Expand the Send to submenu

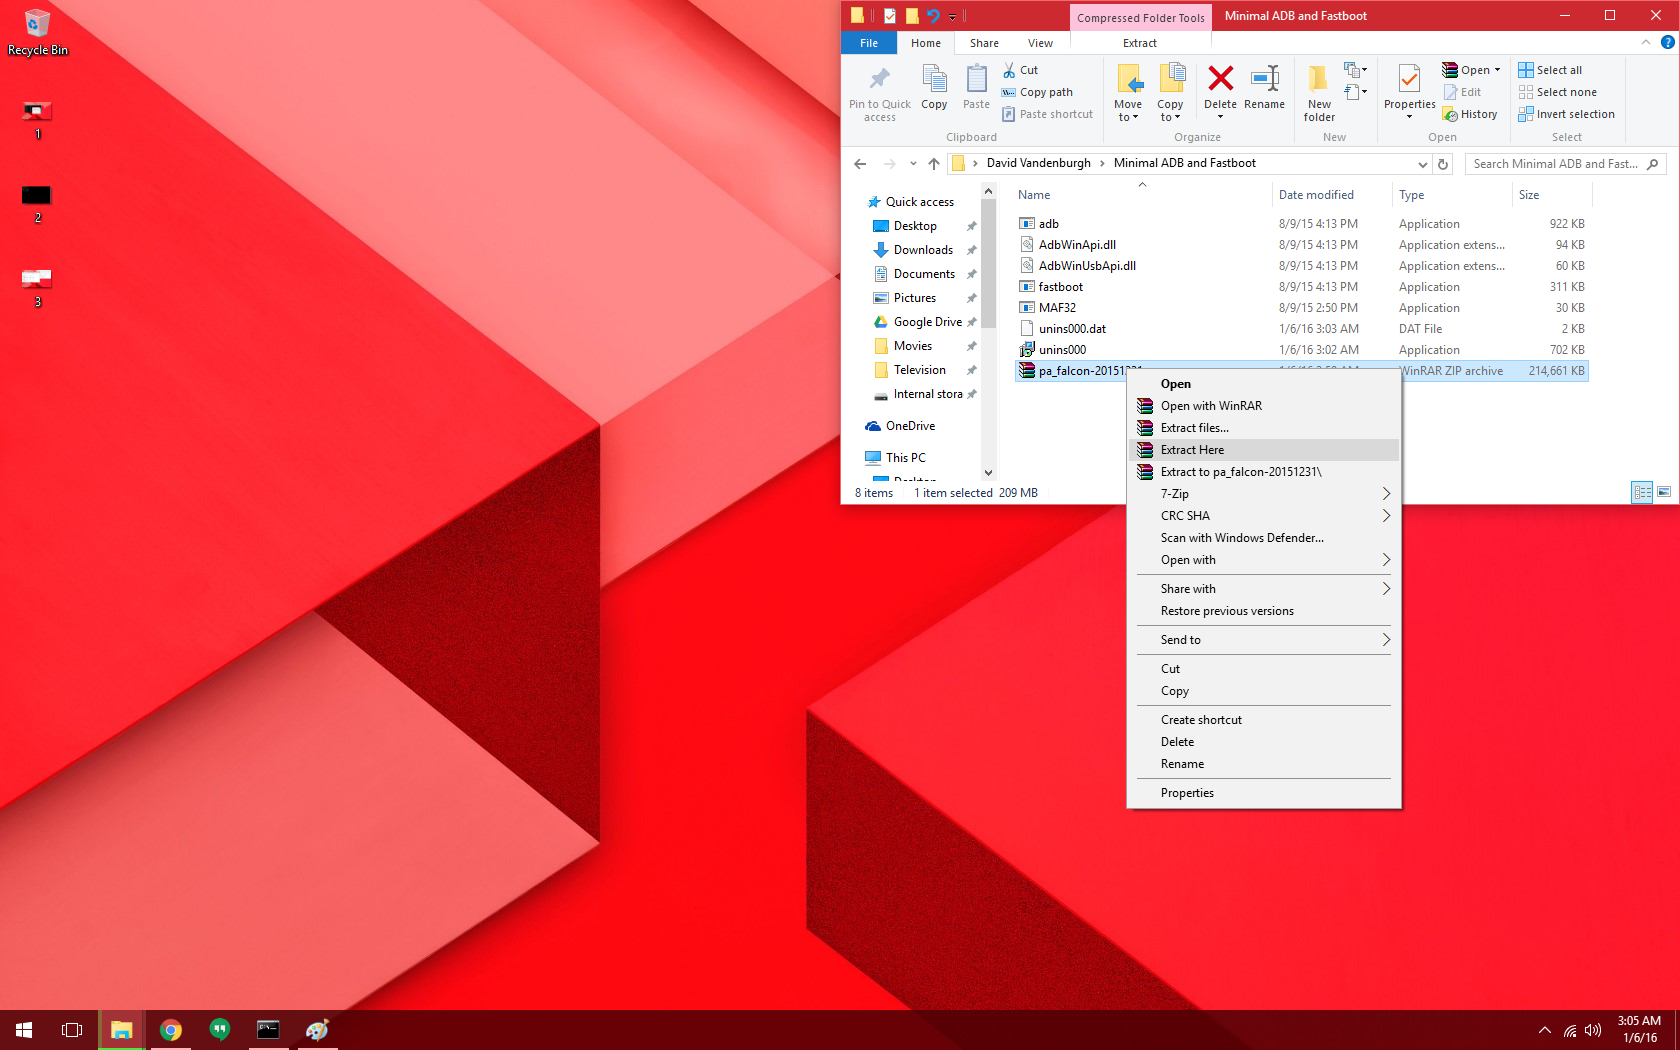click(x=1264, y=640)
